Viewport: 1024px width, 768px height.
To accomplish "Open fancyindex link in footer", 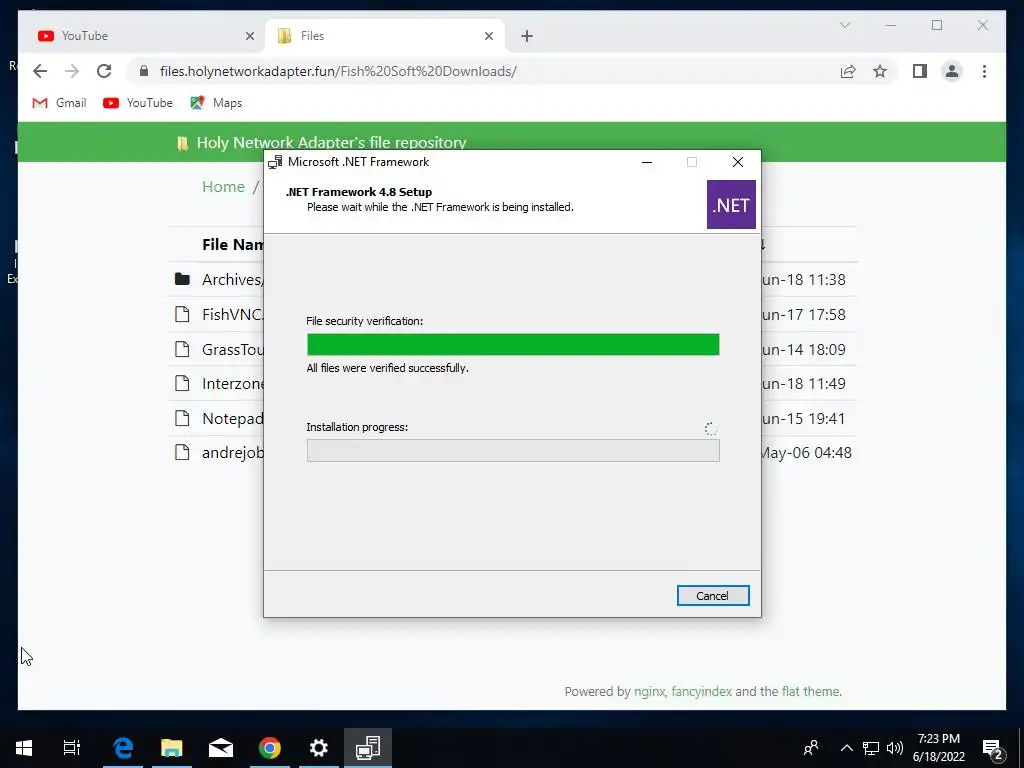I will (701, 692).
